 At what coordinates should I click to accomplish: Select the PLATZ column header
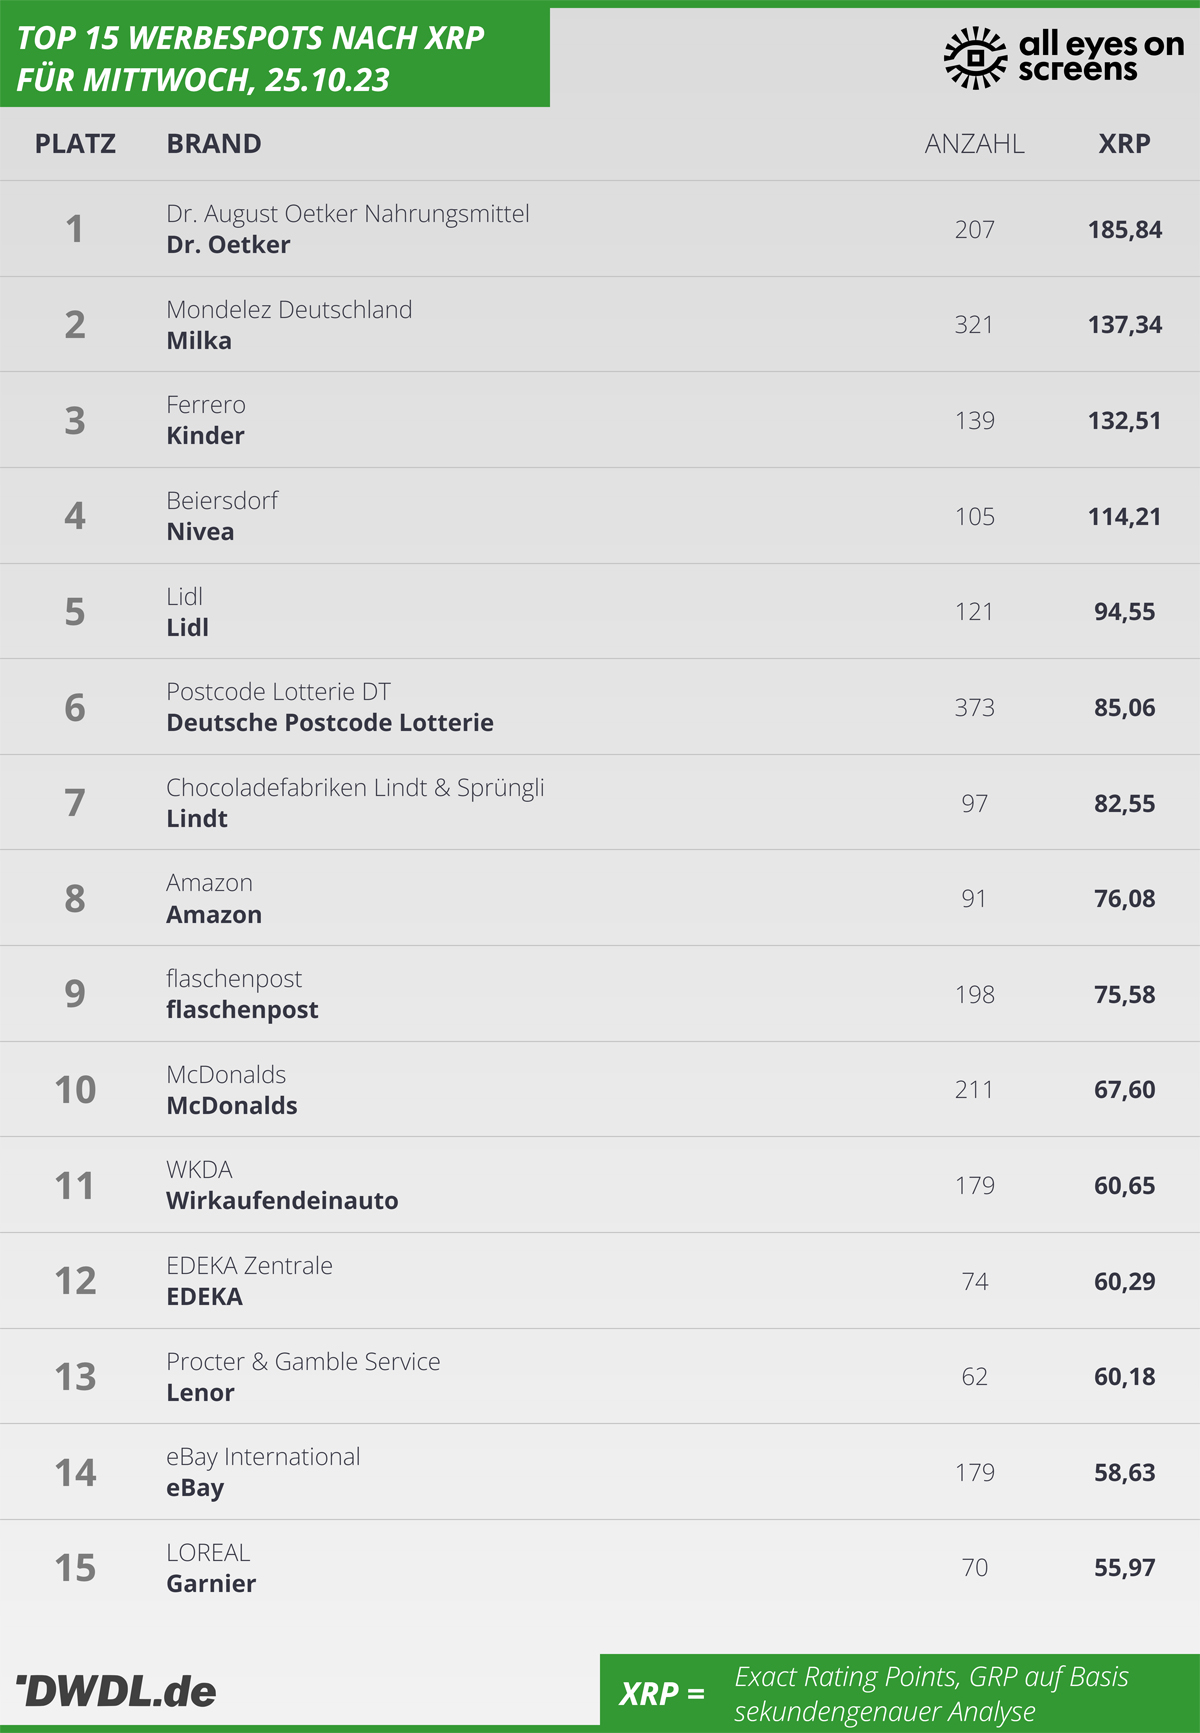click(75, 144)
